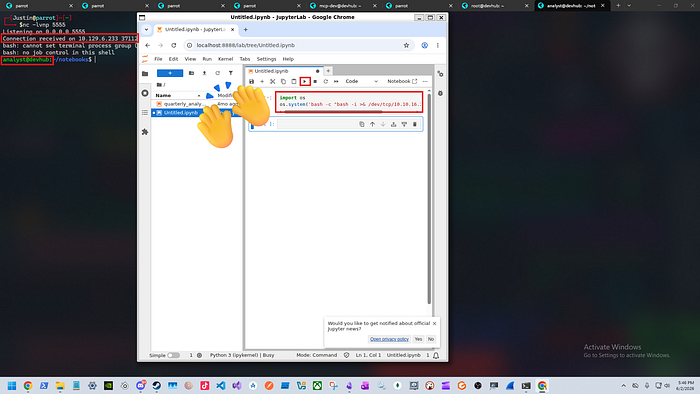Viewport: 700px width, 394px height.
Task: Insert a cell above via cell toolbar
Action: click(393, 124)
